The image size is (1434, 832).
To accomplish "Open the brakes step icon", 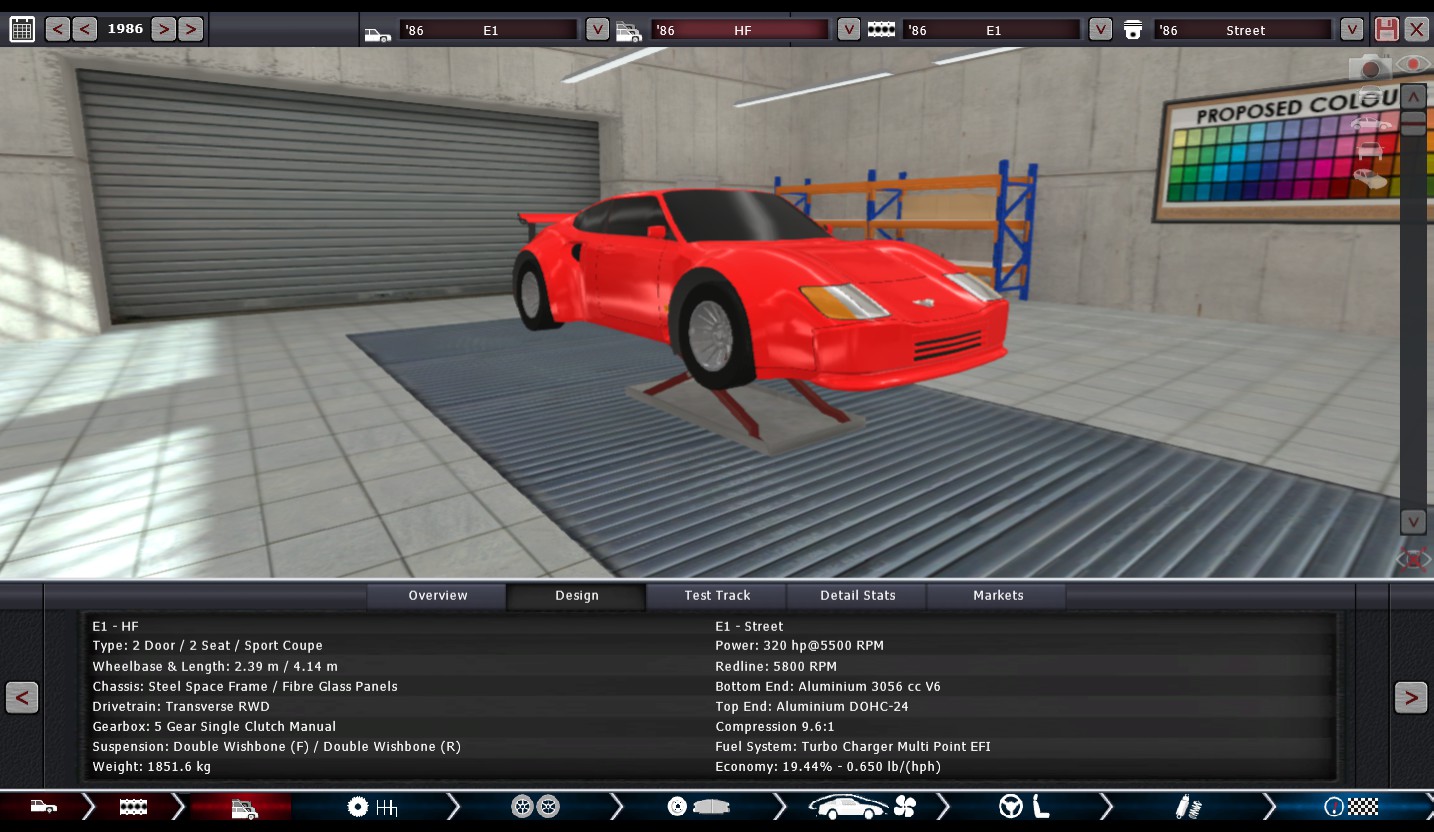I will (x=699, y=807).
